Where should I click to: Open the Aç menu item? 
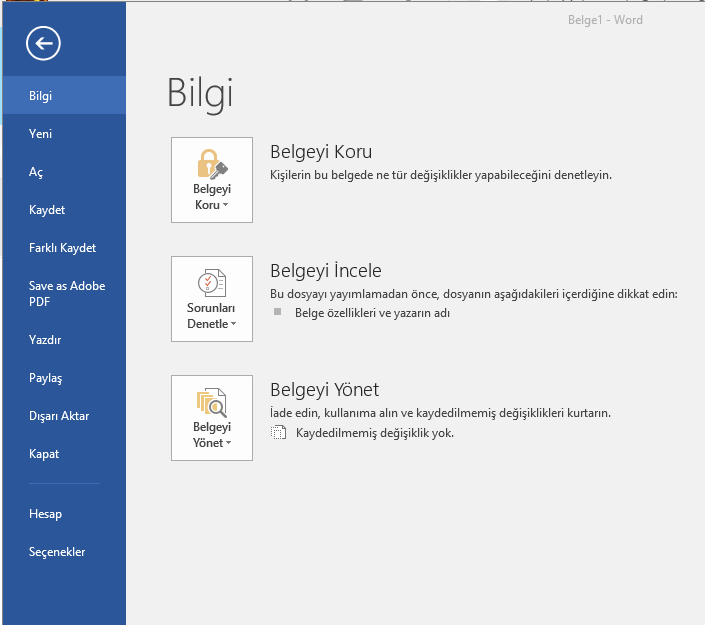(x=64, y=172)
